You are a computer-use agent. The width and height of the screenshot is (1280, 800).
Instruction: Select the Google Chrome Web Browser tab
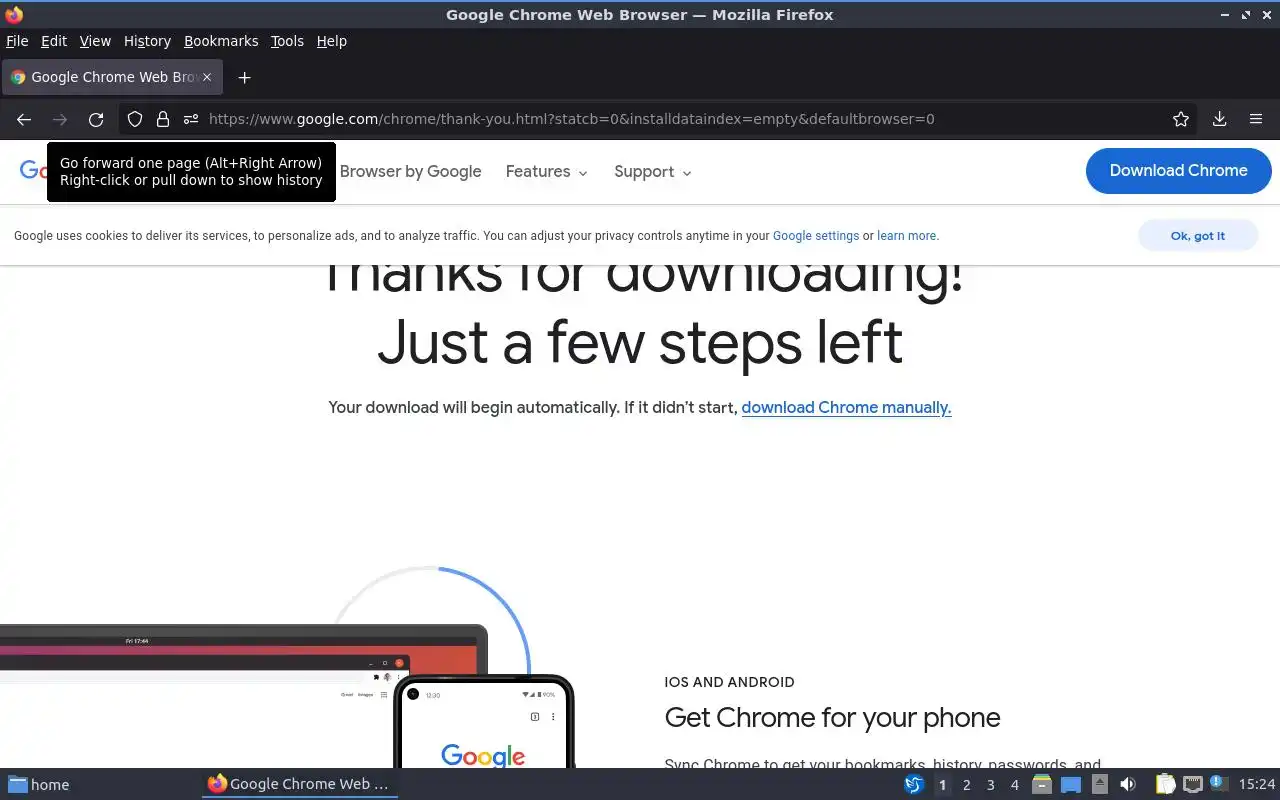pyautogui.click(x=112, y=77)
